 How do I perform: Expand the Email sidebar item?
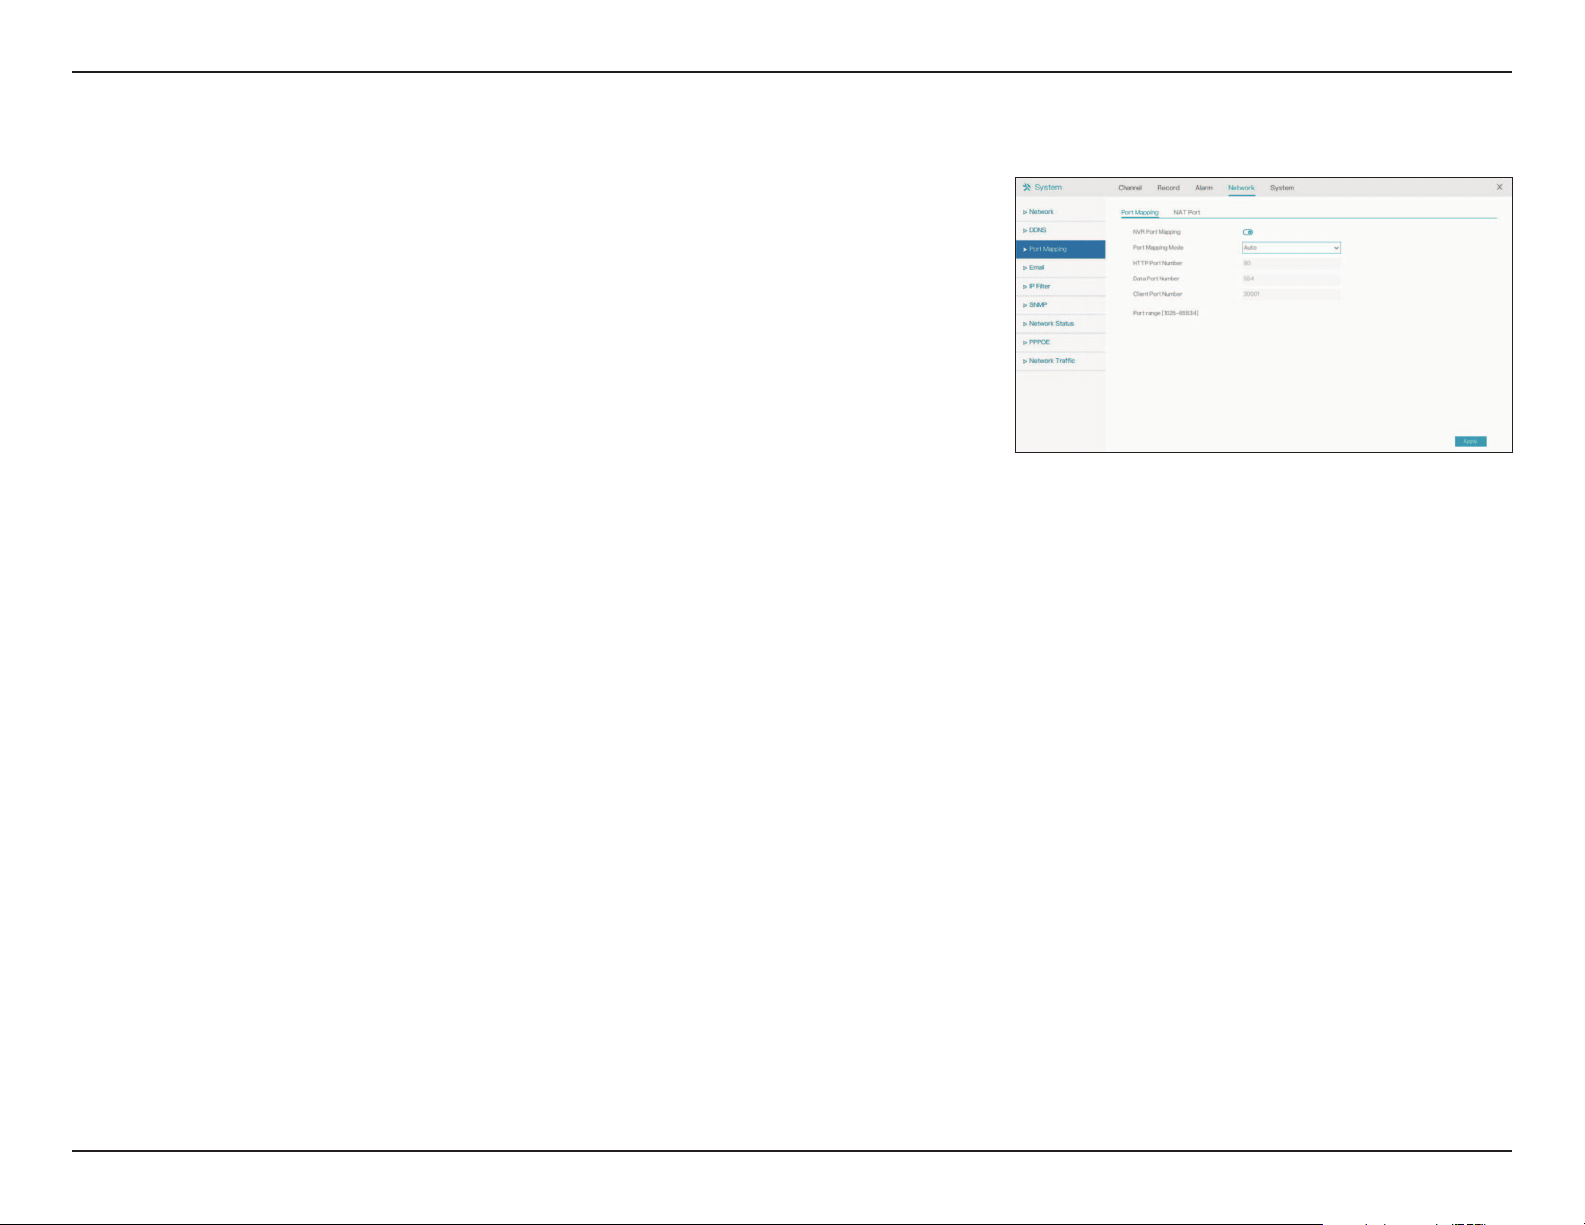click(x=1061, y=268)
